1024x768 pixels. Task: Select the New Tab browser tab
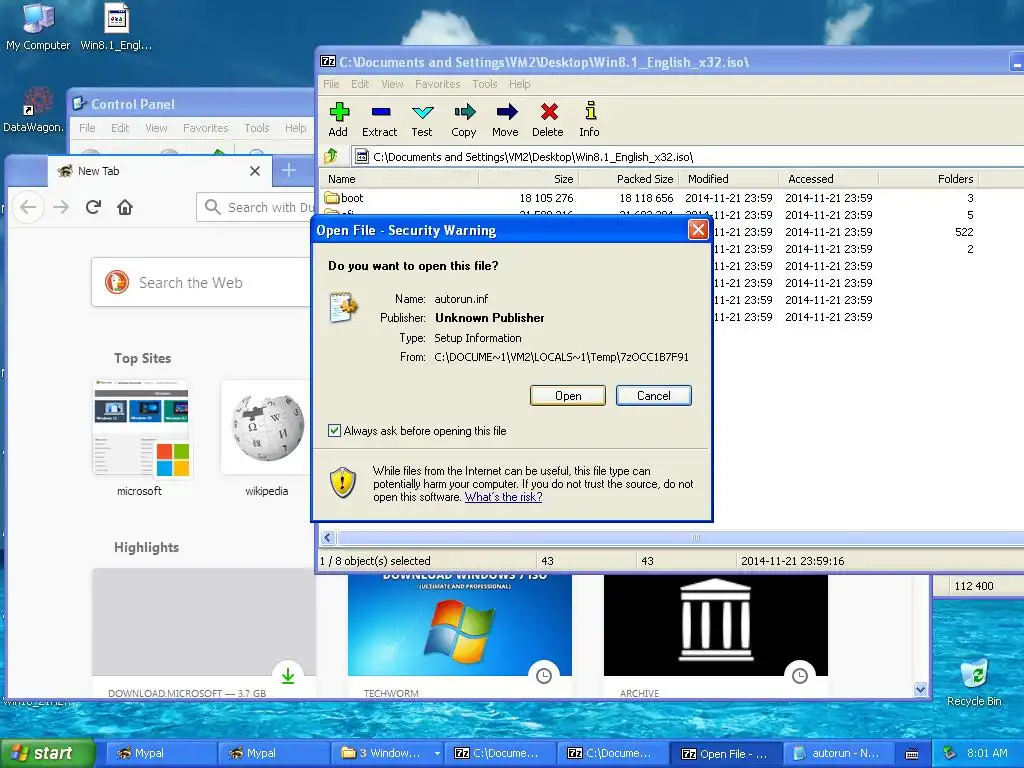160,171
